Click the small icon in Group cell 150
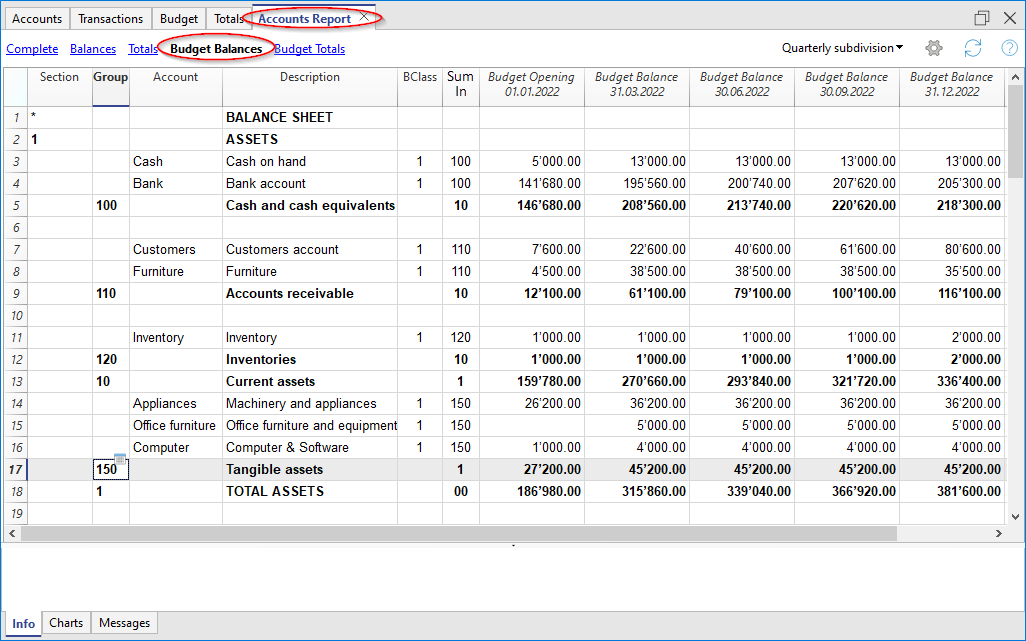 pyautogui.click(x=120, y=459)
